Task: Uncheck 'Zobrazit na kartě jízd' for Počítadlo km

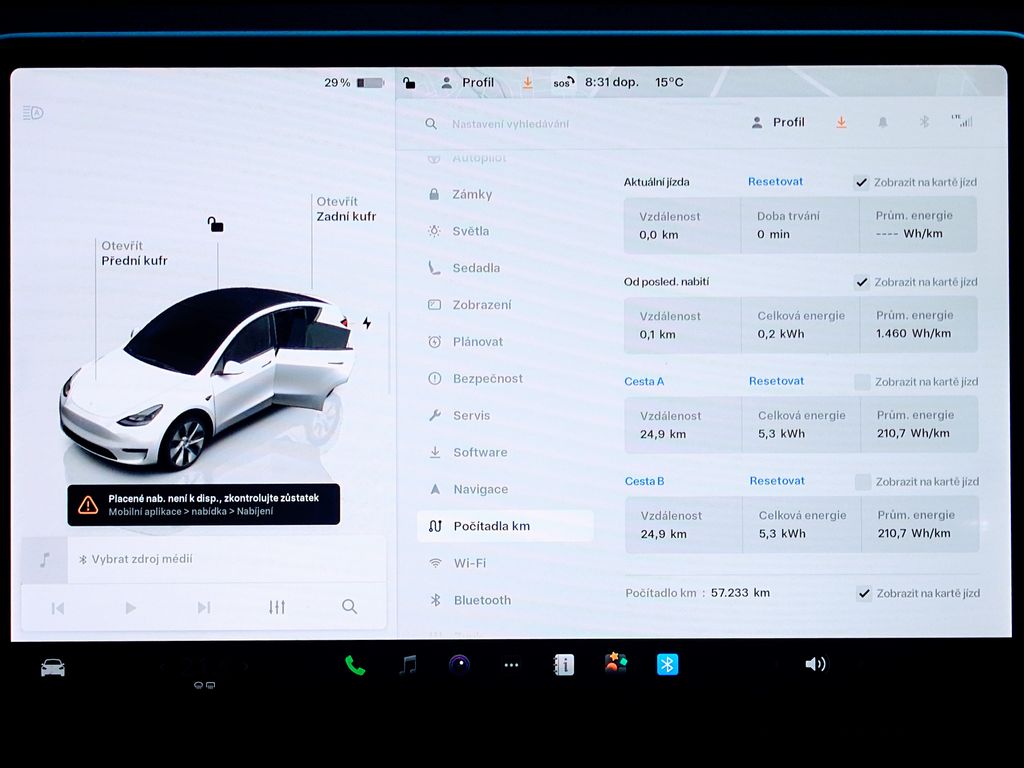Action: pyautogui.click(x=864, y=594)
